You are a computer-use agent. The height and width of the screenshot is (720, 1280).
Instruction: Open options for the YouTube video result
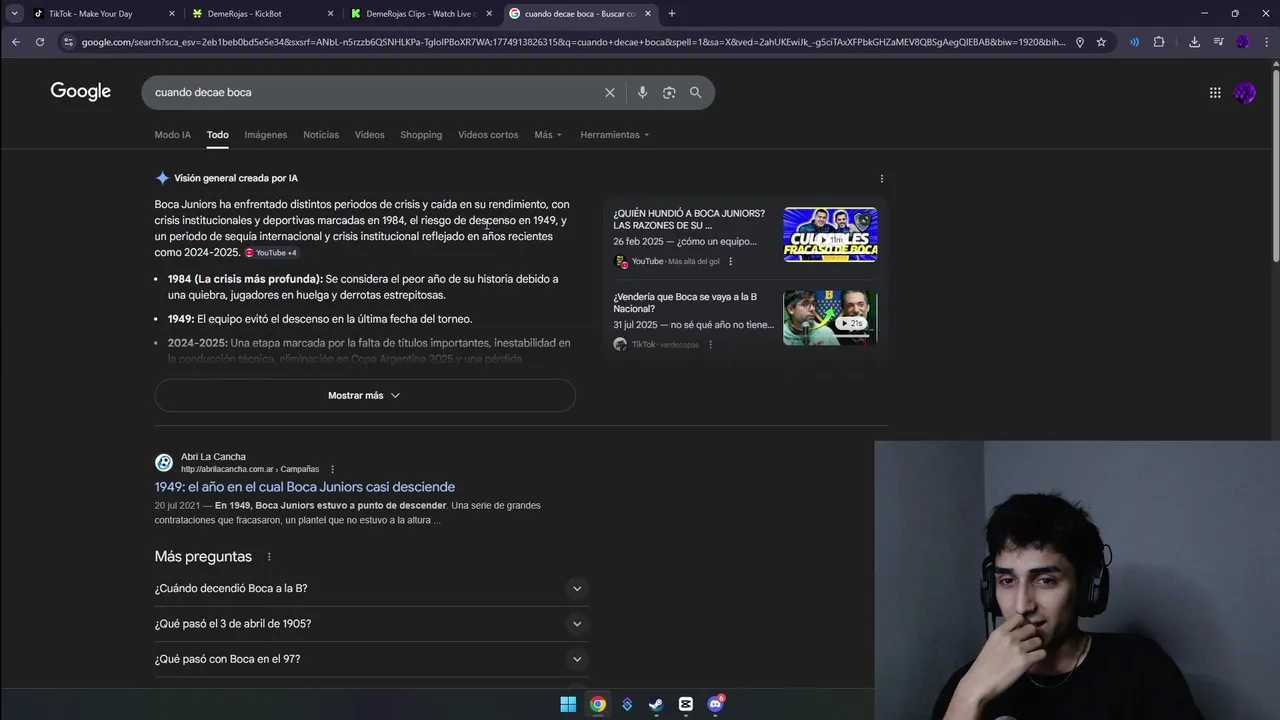click(731, 261)
